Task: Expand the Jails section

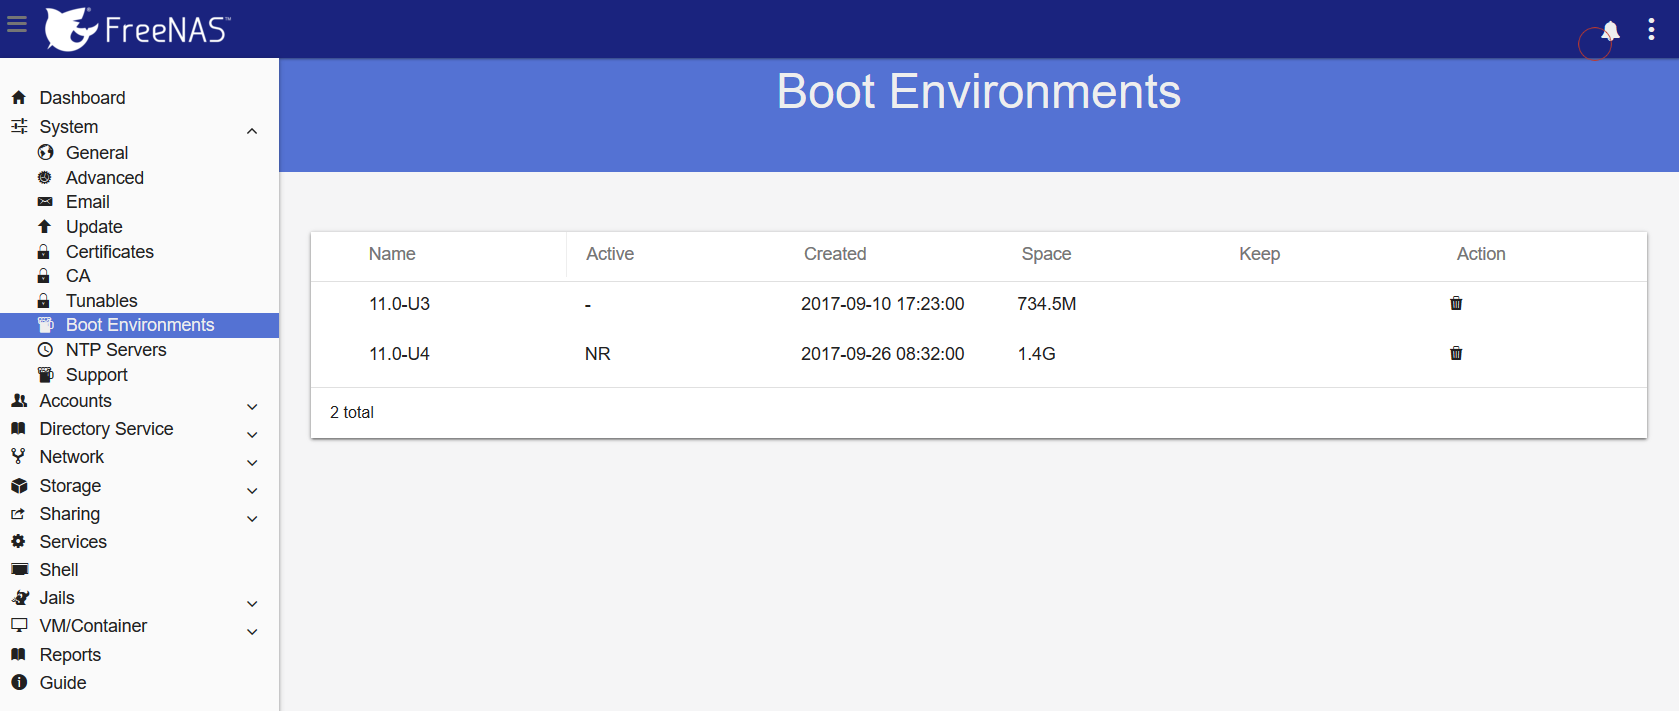Action: pos(252,603)
